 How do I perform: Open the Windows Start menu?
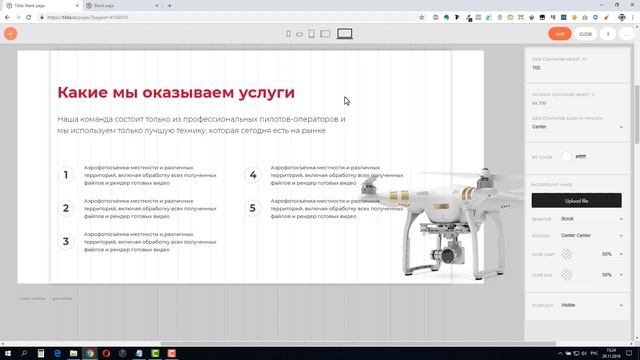pos(7,353)
